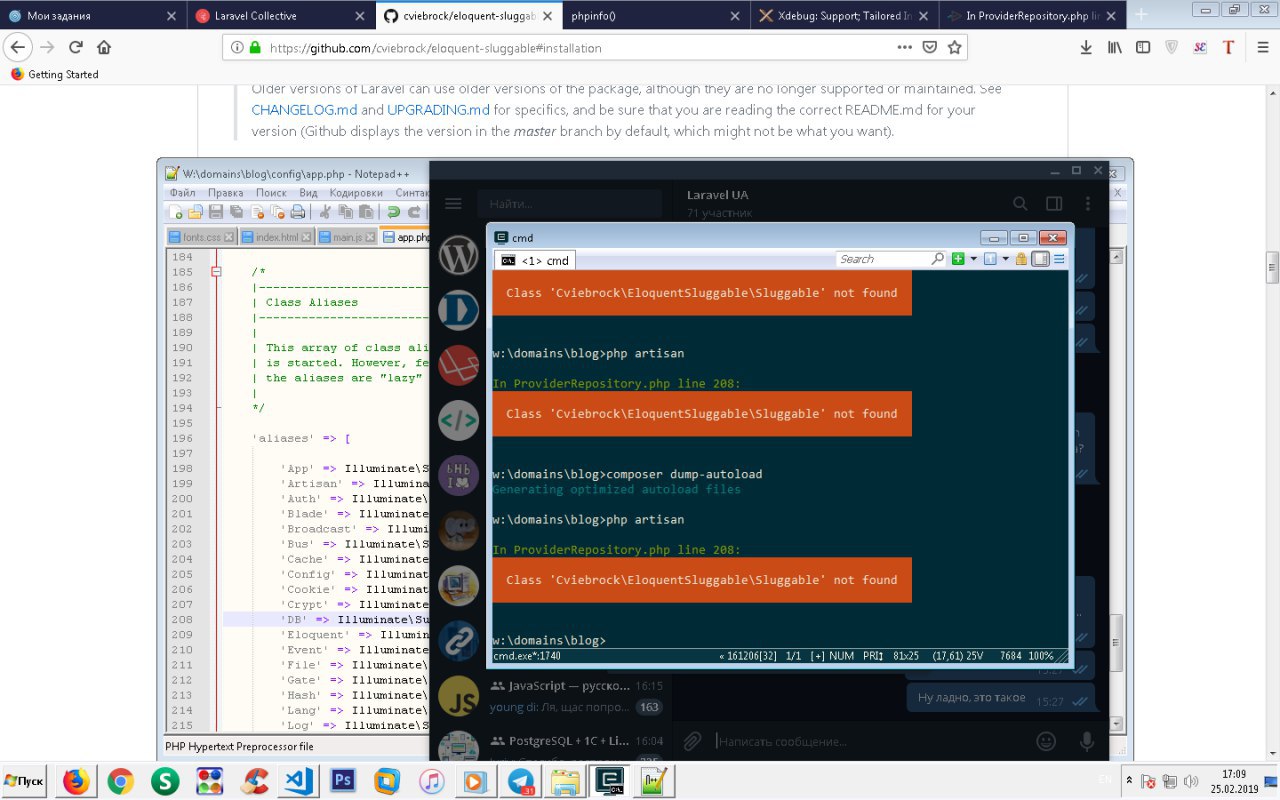
Task: Click the Cut scissors icon in Notepad++
Action: 325,212
